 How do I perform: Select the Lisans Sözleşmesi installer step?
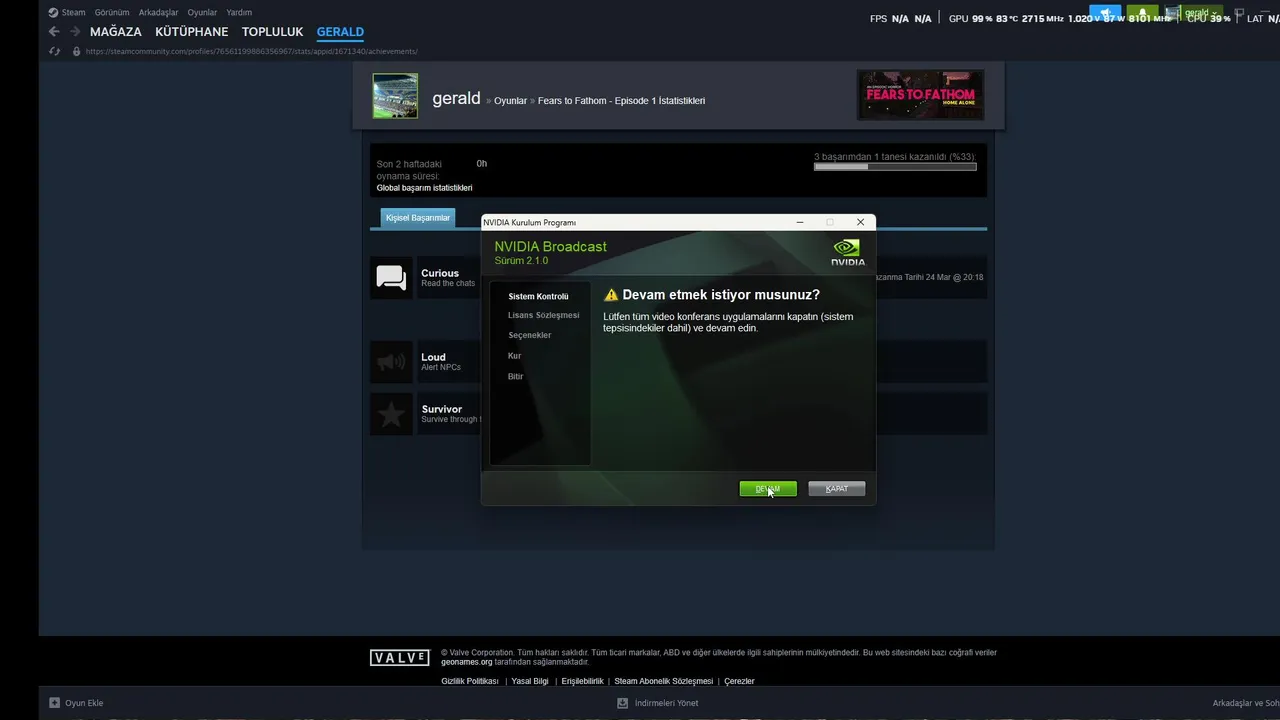coord(543,315)
